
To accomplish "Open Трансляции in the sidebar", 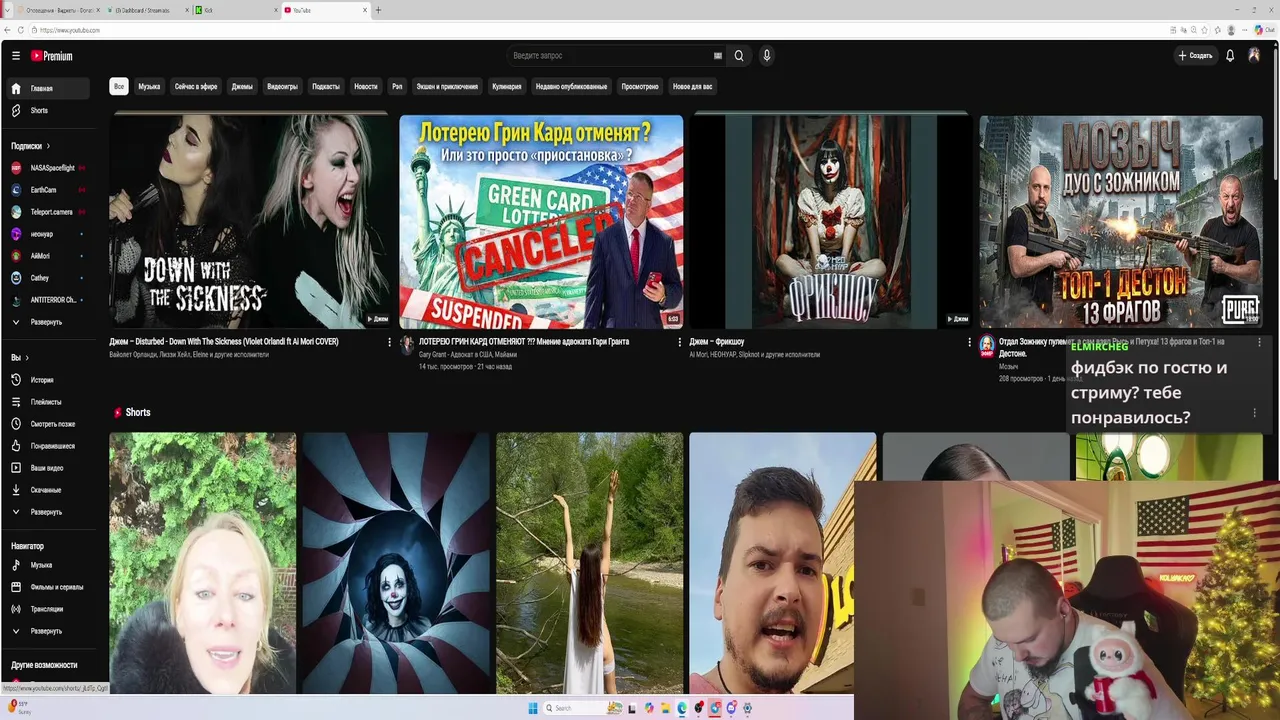I will pos(48,609).
